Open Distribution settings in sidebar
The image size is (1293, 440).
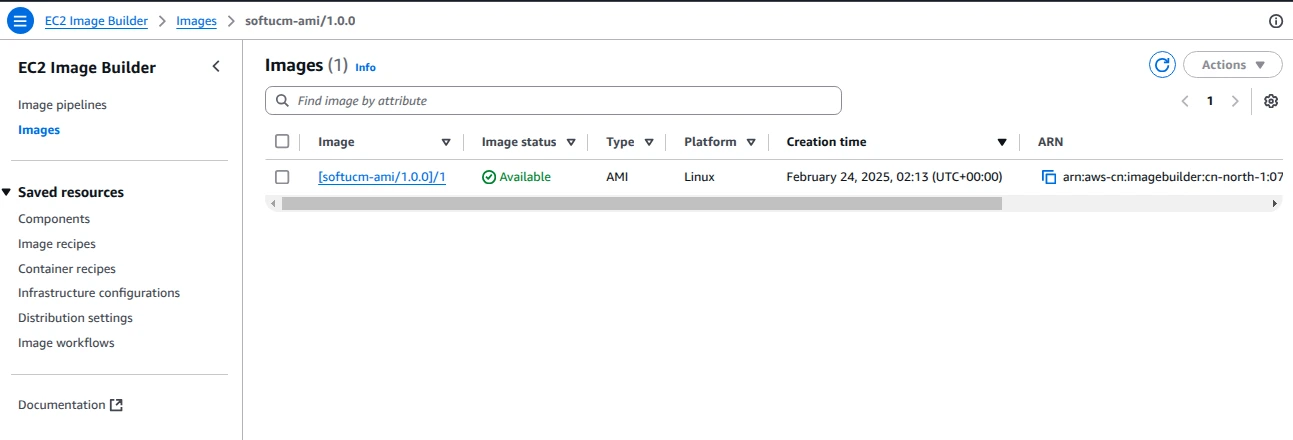(x=75, y=318)
